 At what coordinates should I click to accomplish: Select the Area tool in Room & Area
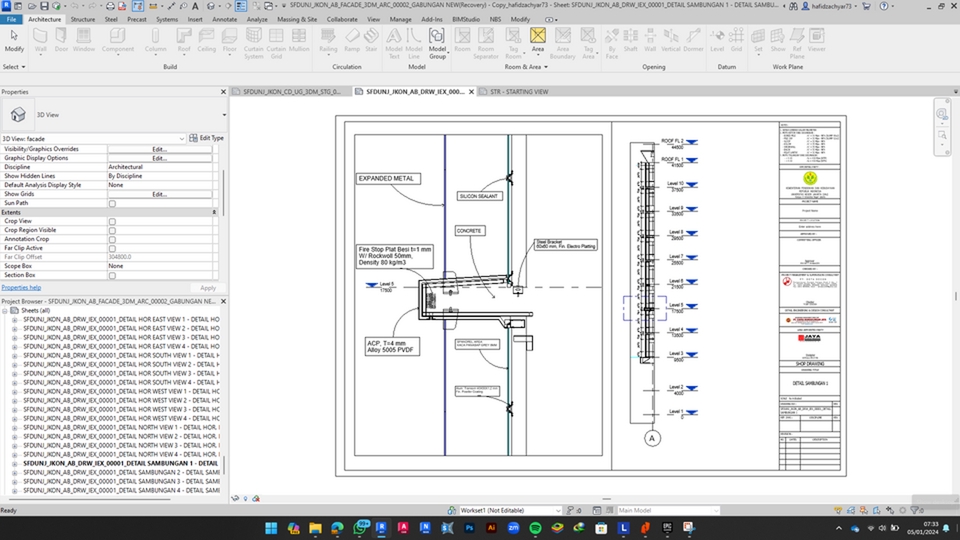tap(538, 40)
